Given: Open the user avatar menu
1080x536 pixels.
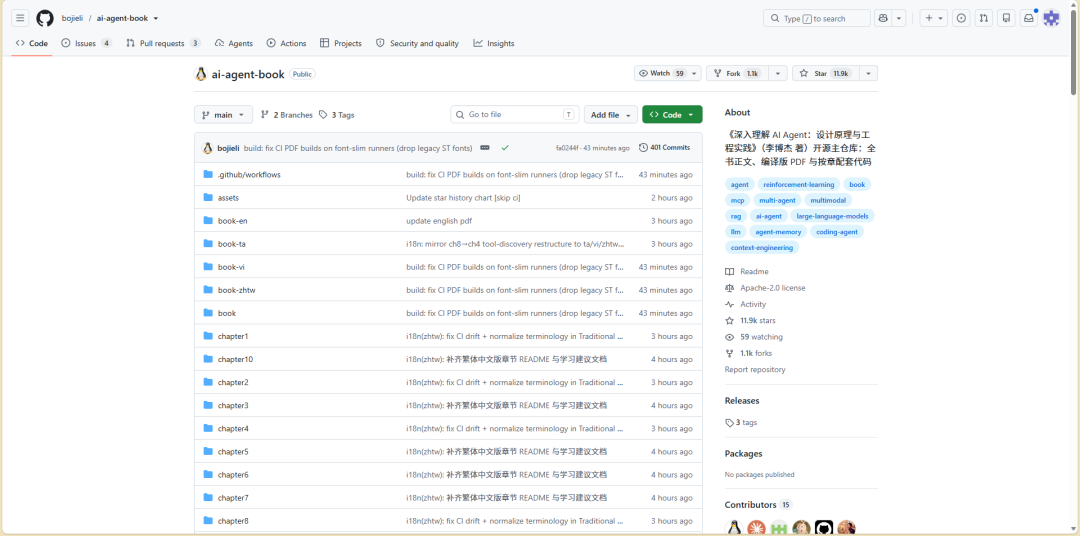Looking at the screenshot, I should click(x=1051, y=19).
